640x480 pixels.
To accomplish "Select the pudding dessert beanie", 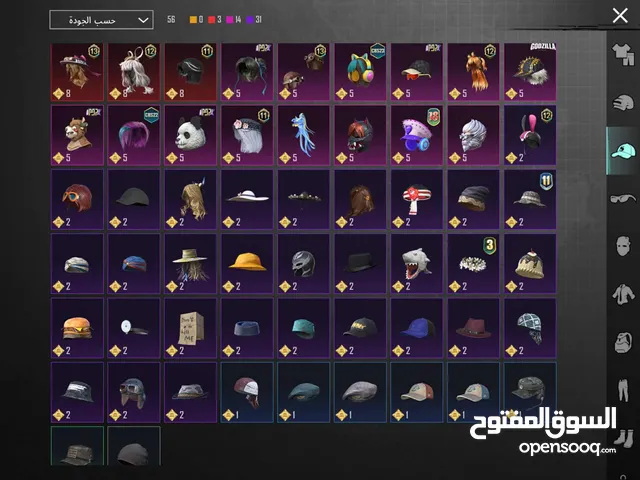I will 530,264.
